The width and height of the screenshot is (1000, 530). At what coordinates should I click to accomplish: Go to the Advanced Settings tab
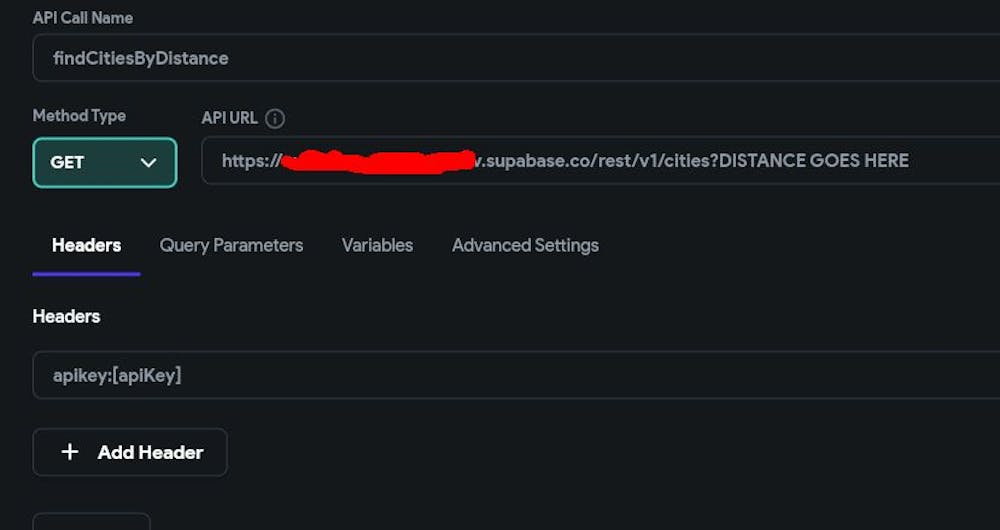(525, 245)
